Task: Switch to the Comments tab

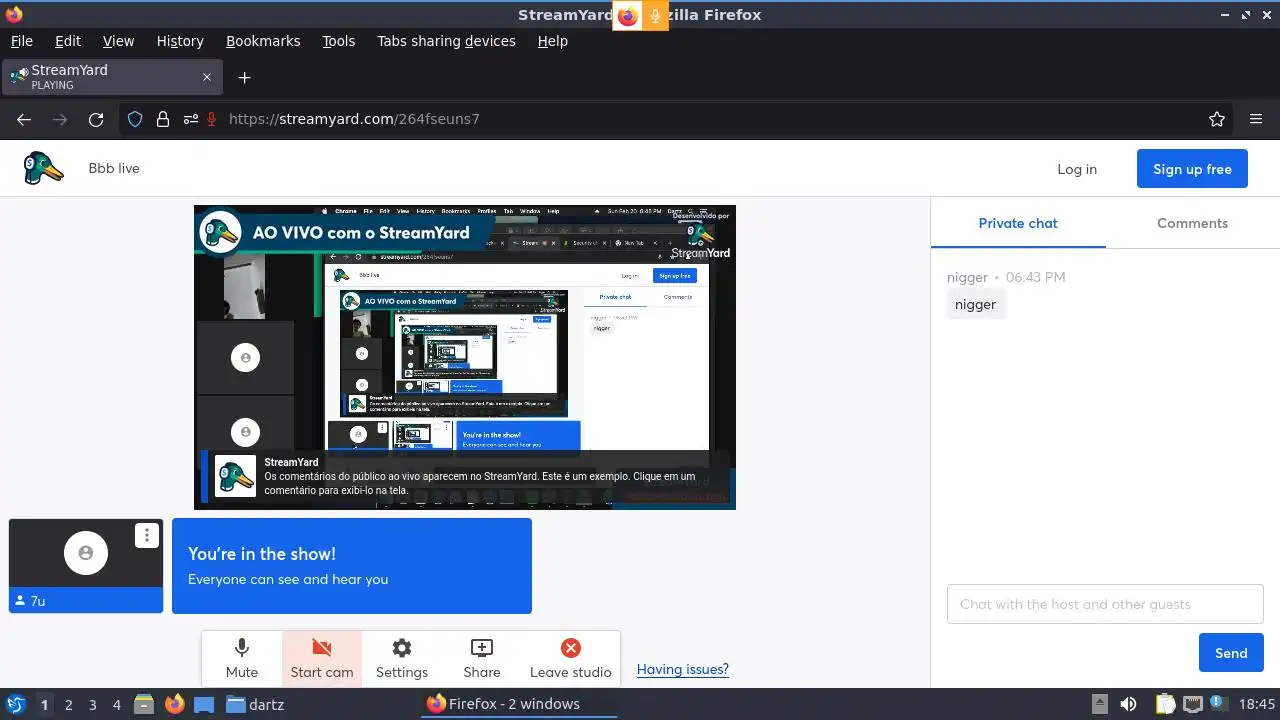Action: [x=1192, y=223]
